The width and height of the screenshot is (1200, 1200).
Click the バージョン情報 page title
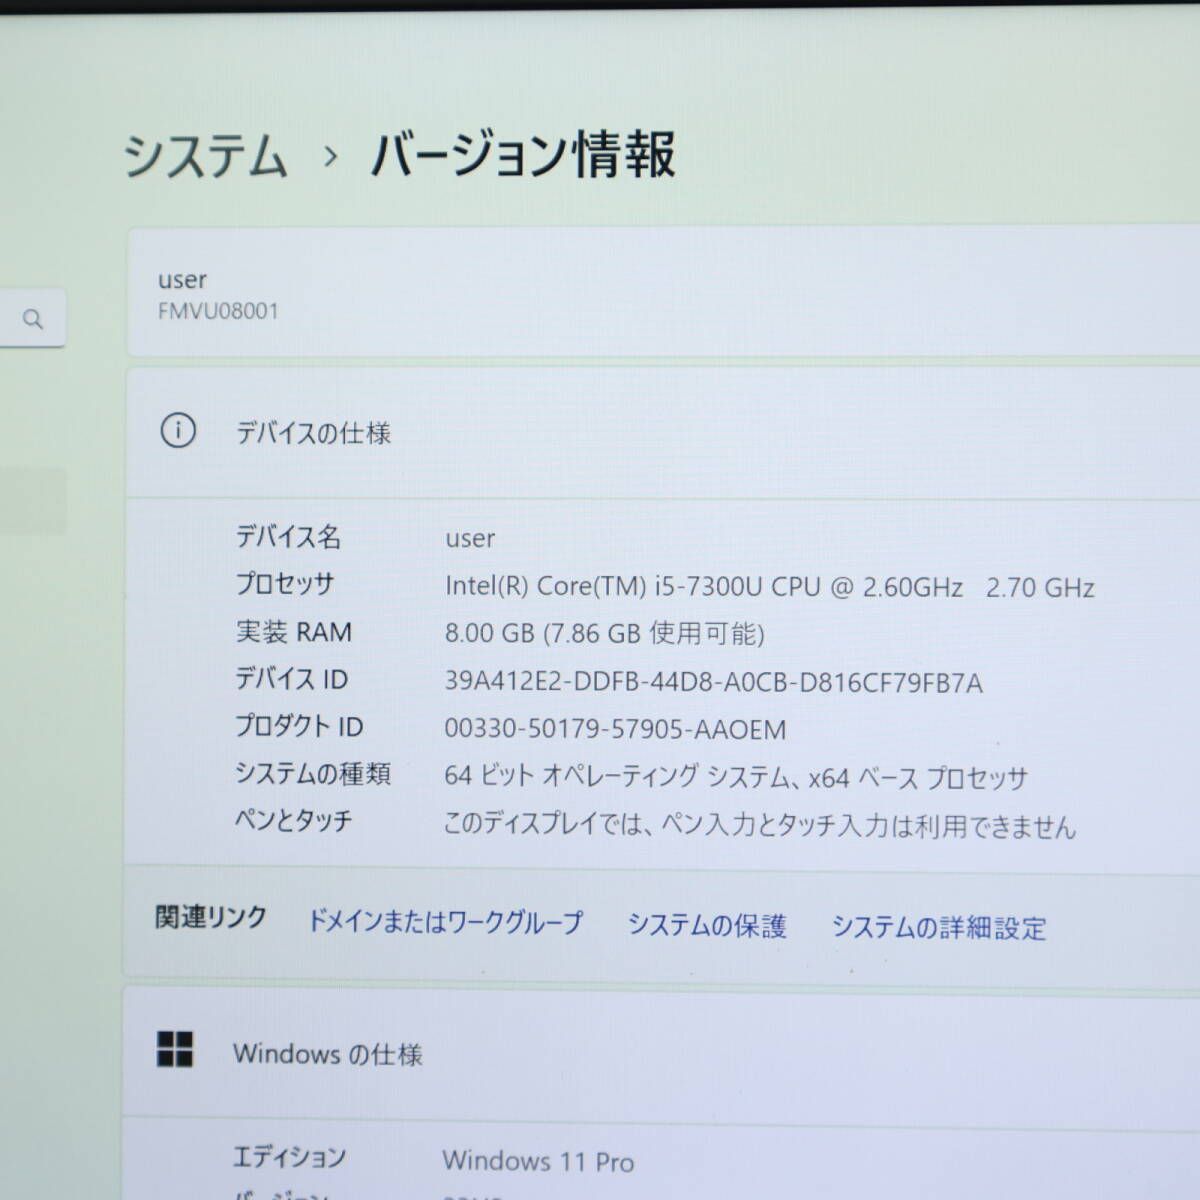pos(524,155)
